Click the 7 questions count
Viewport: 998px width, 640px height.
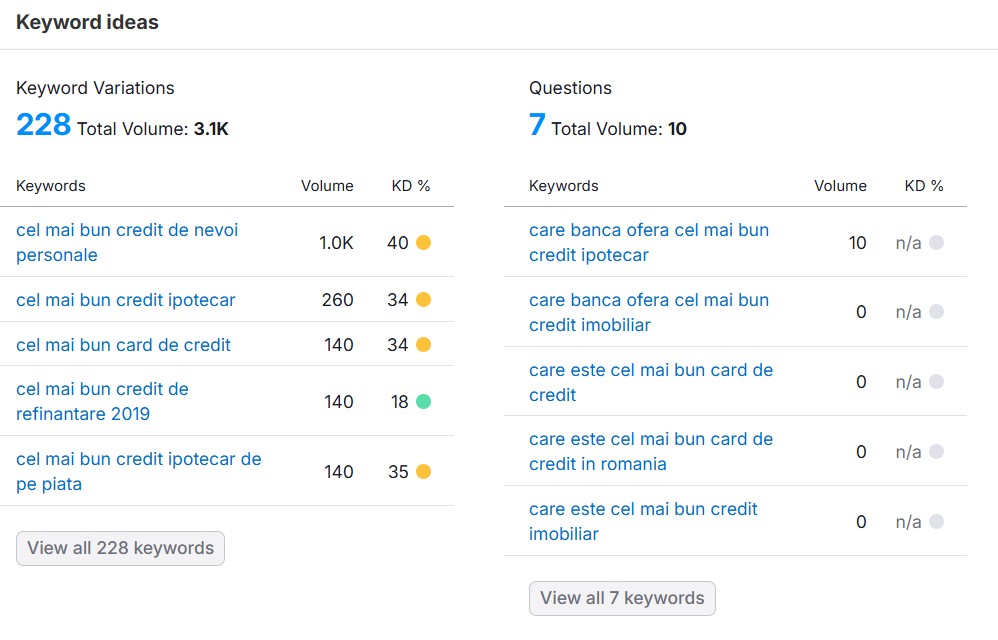pos(537,125)
